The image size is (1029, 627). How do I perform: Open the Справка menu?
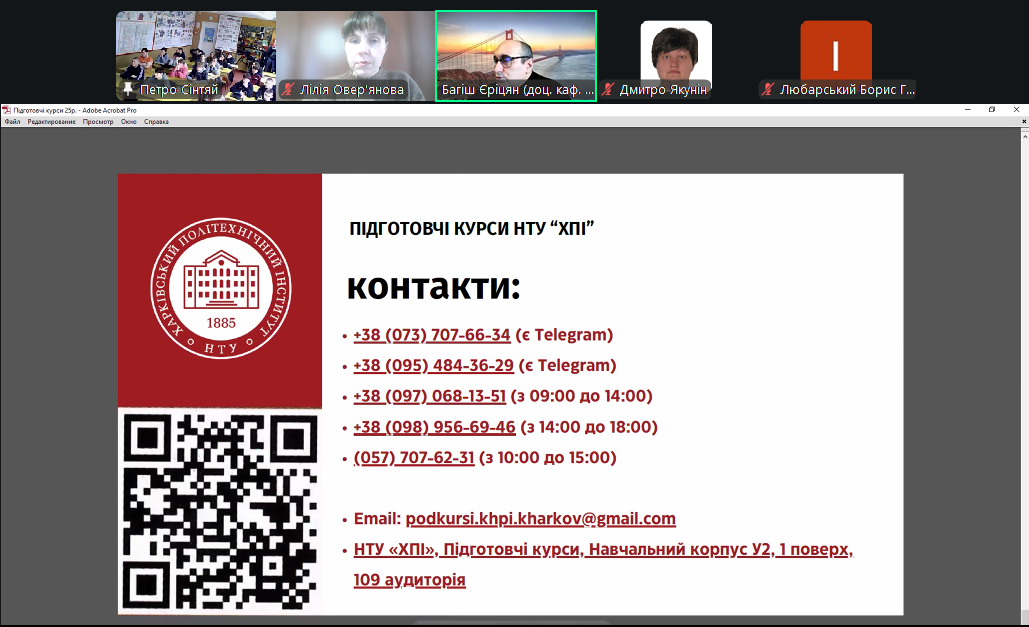pyautogui.click(x=156, y=121)
